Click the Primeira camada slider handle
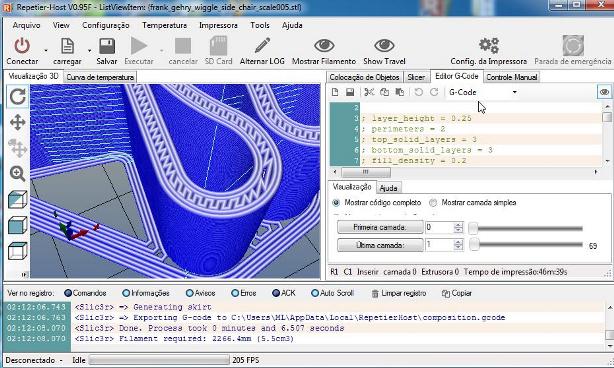The height and width of the screenshot is (368, 614). (x=473, y=228)
